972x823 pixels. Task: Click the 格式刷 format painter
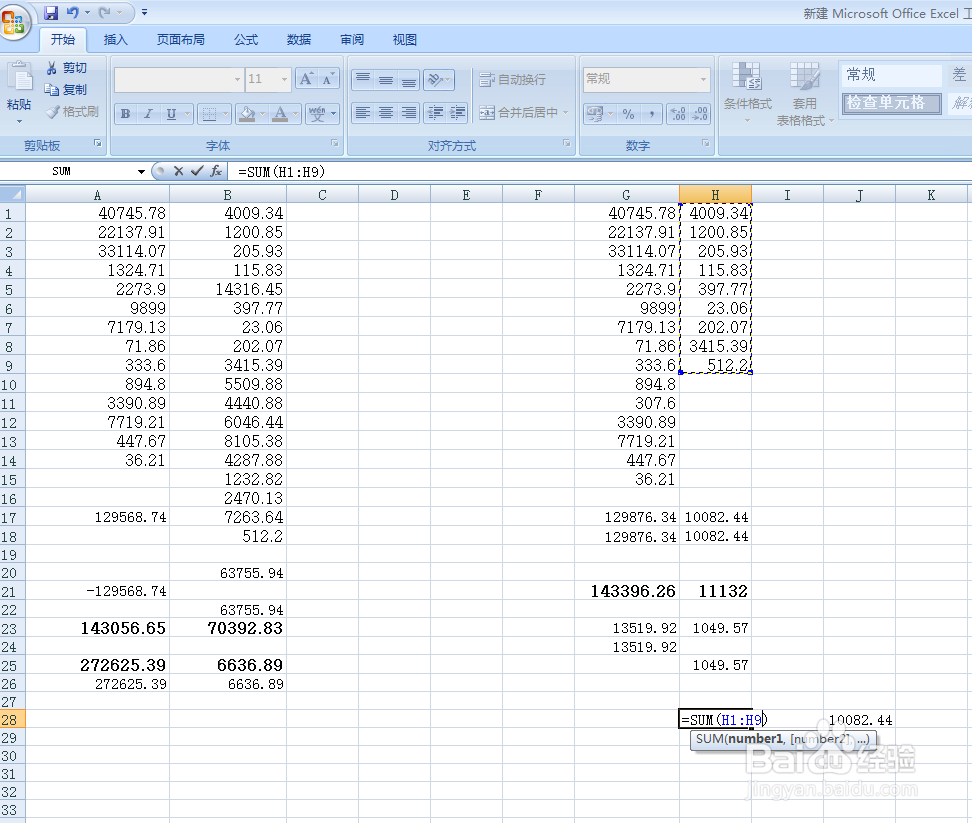(72, 112)
